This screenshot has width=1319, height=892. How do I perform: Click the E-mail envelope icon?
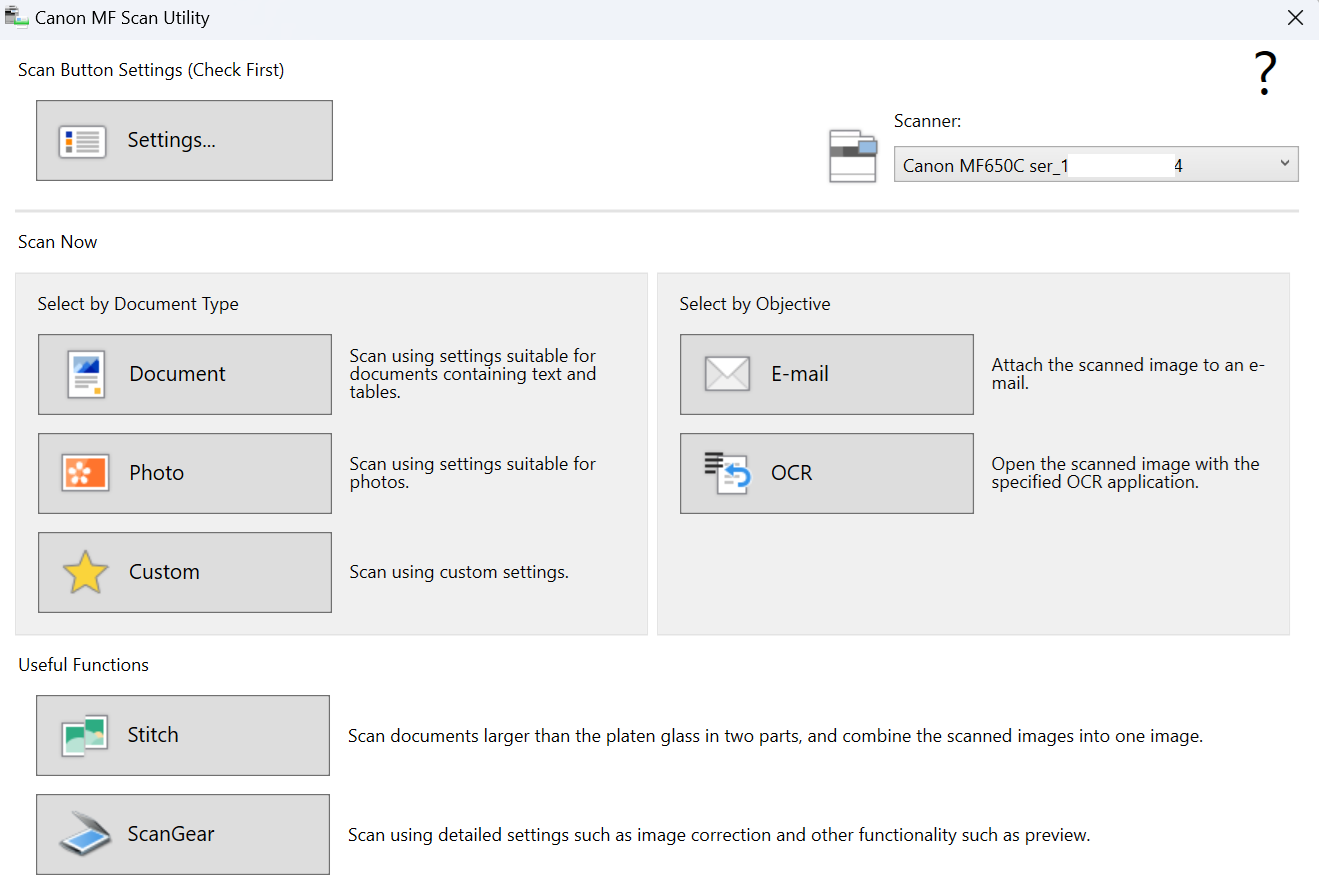(727, 374)
